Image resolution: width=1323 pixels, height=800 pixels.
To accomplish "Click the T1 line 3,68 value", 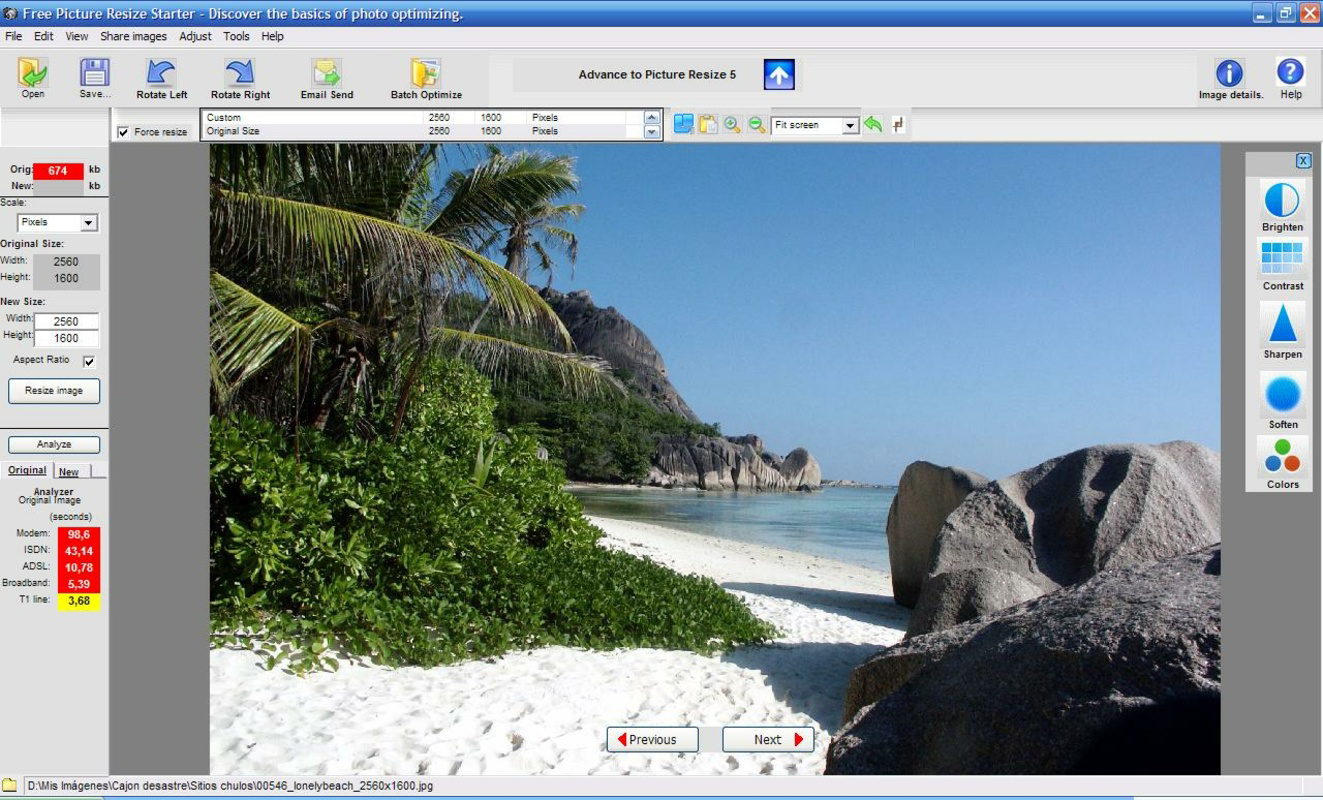I will point(79,601).
